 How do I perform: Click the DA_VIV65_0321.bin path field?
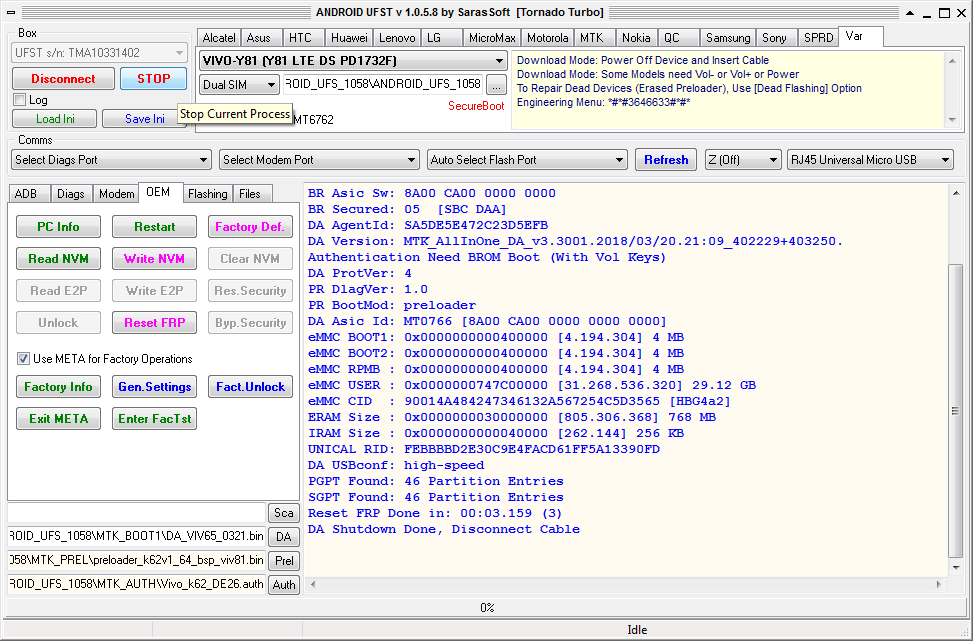pyautogui.click(x=137, y=536)
